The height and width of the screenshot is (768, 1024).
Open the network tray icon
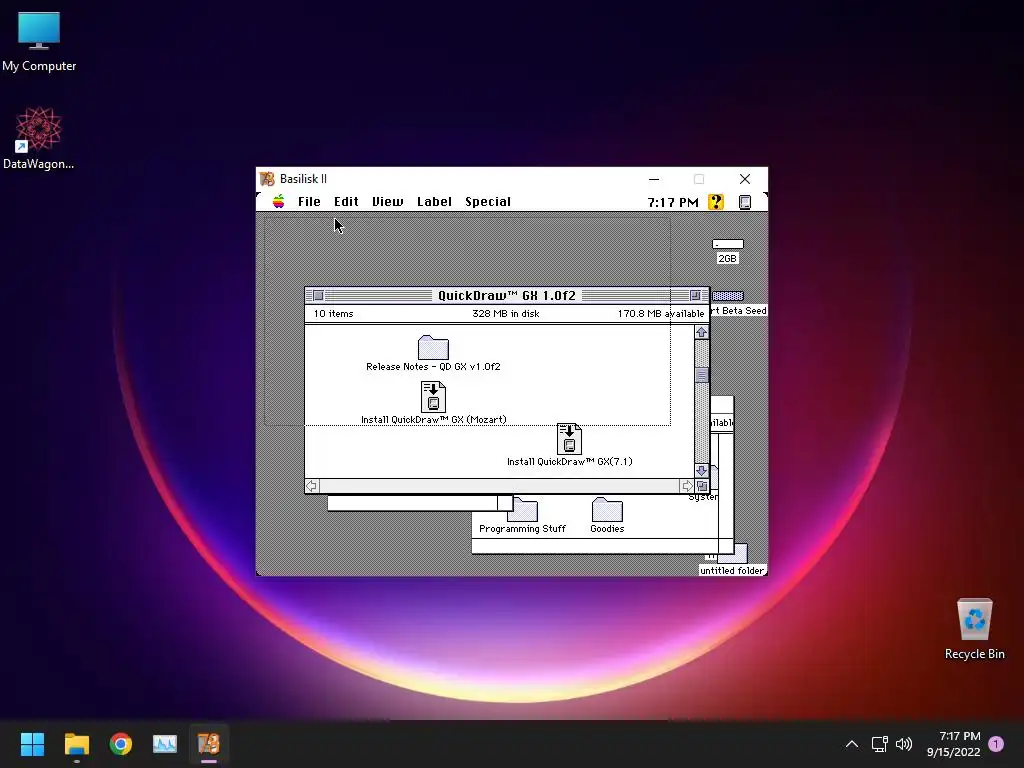point(879,744)
